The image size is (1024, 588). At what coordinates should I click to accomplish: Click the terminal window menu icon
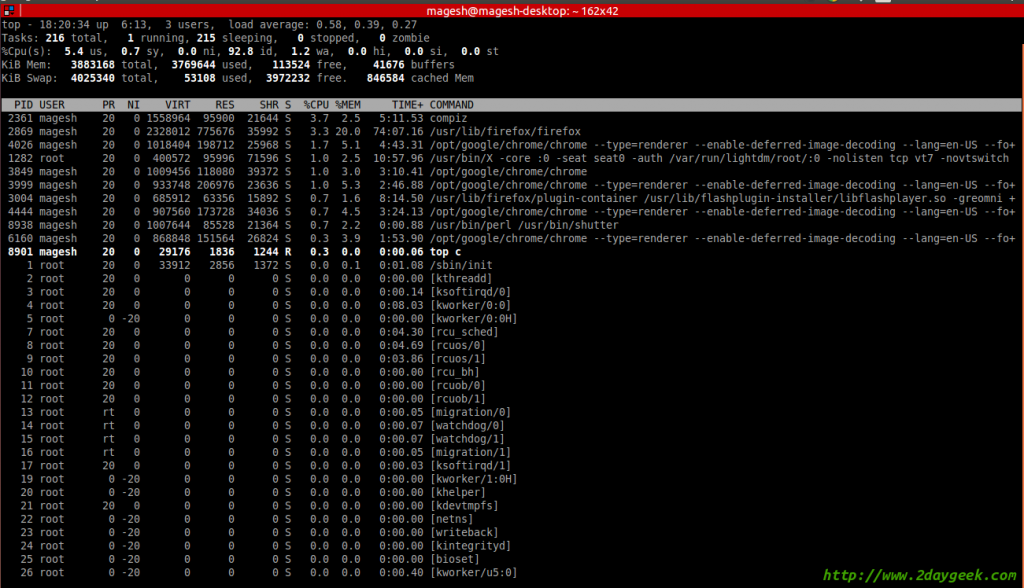8,9
